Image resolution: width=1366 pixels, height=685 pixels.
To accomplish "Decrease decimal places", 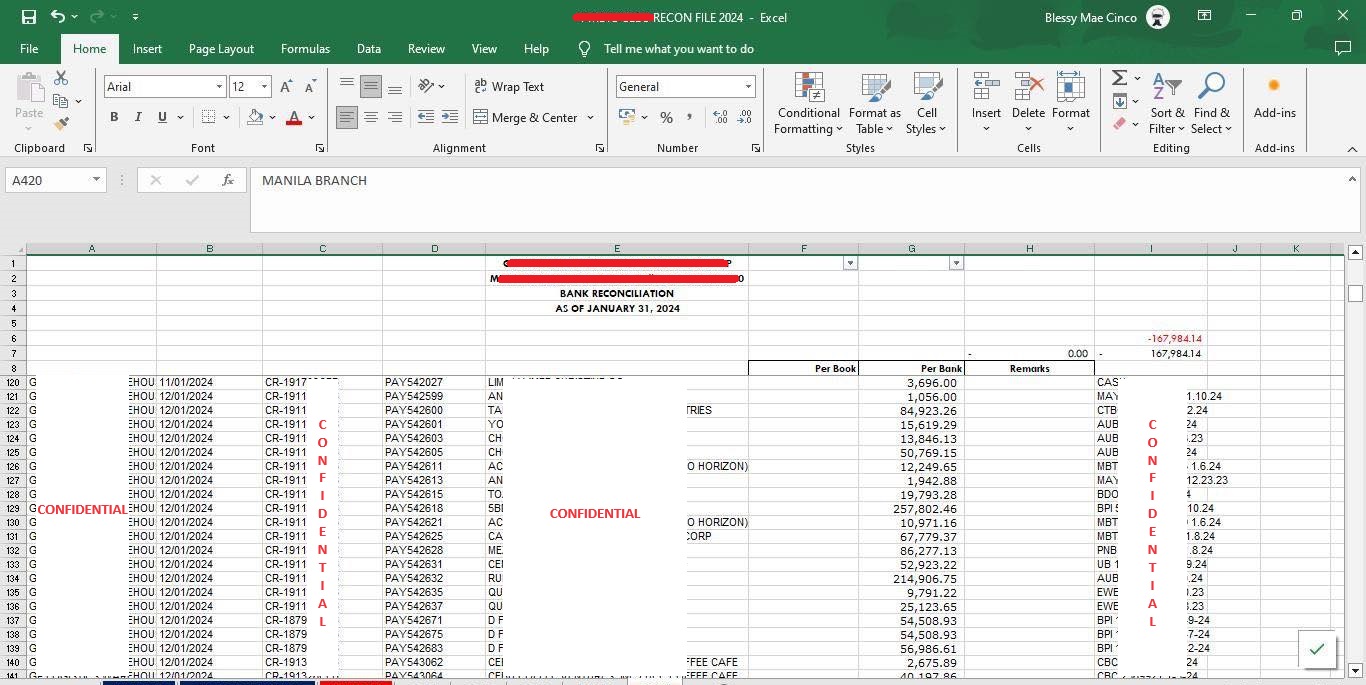I will pyautogui.click(x=744, y=117).
